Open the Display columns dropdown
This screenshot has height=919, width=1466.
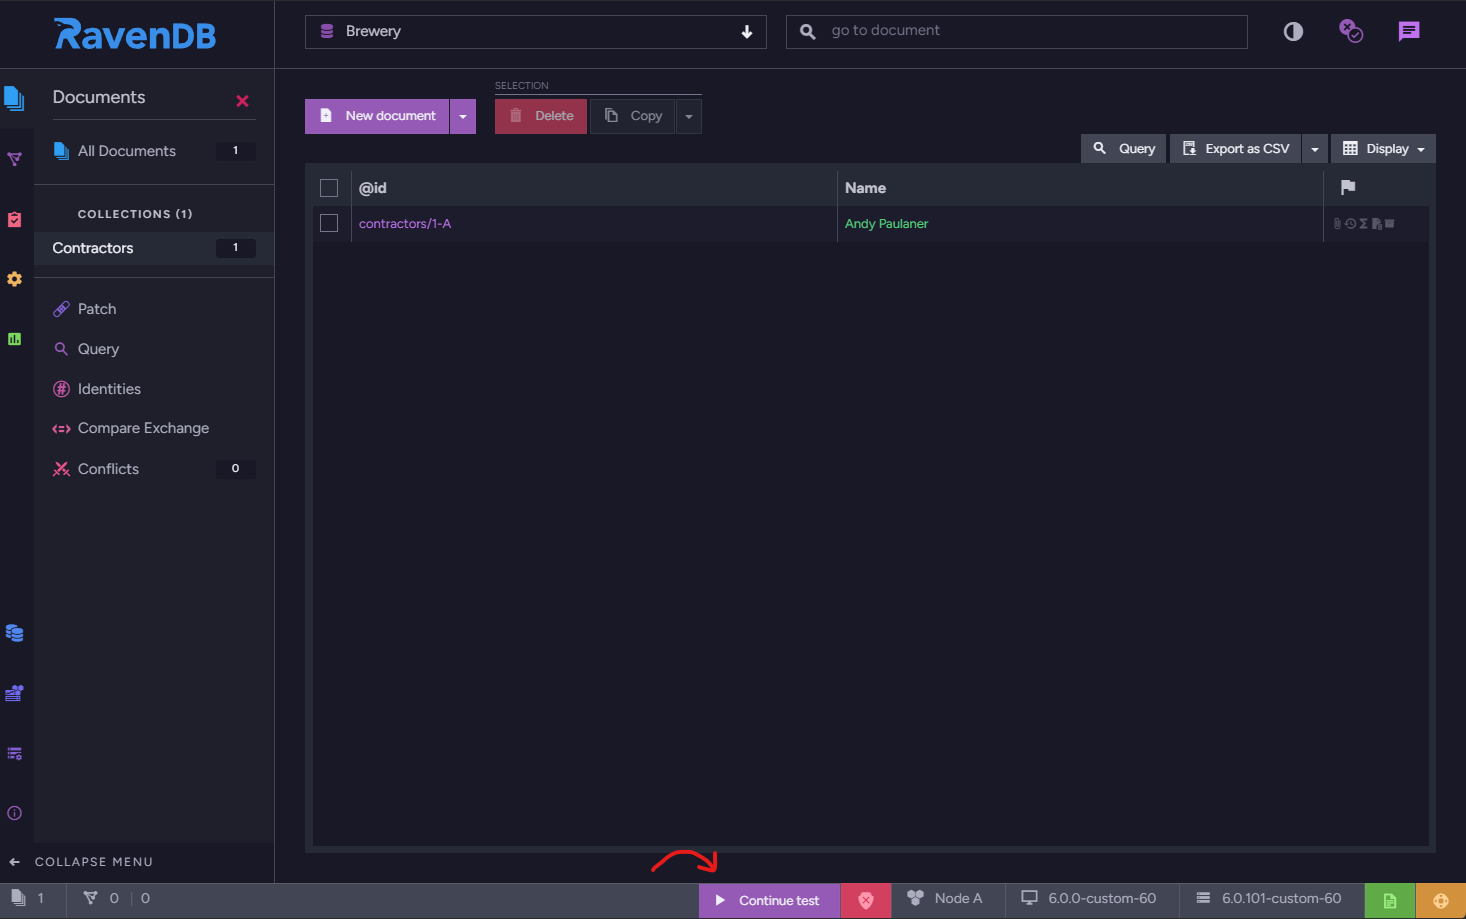(1383, 149)
